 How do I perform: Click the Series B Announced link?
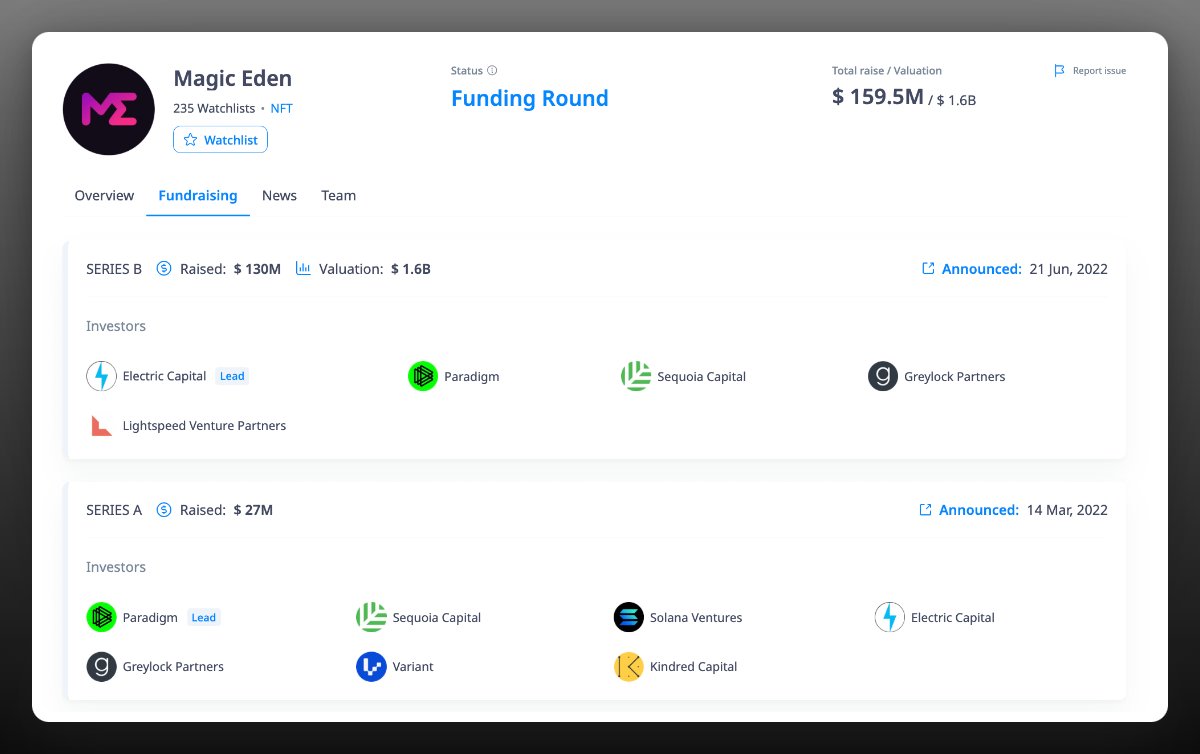point(982,269)
